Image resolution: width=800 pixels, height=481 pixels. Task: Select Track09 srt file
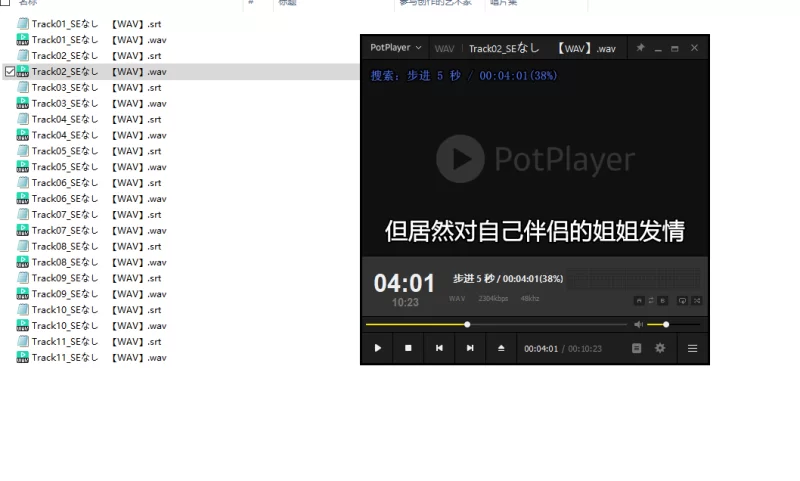pos(96,278)
